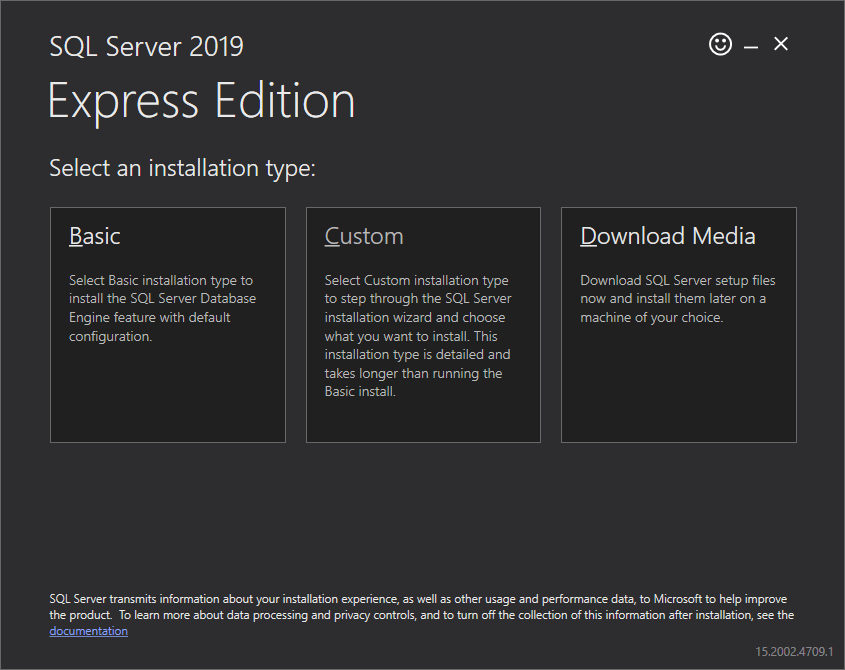This screenshot has width=845, height=670.
Task: Send feedback using the smiley face
Action: click(x=720, y=44)
